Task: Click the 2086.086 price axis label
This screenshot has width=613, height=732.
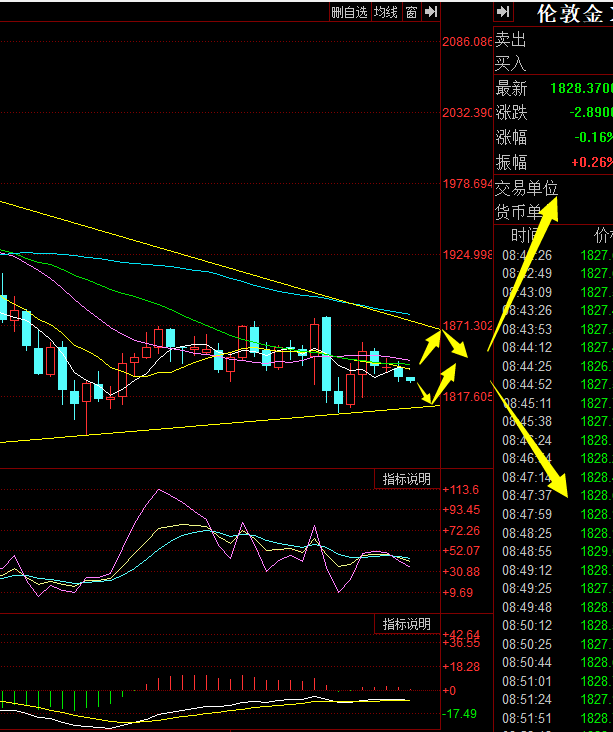Action: pyautogui.click(x=467, y=42)
